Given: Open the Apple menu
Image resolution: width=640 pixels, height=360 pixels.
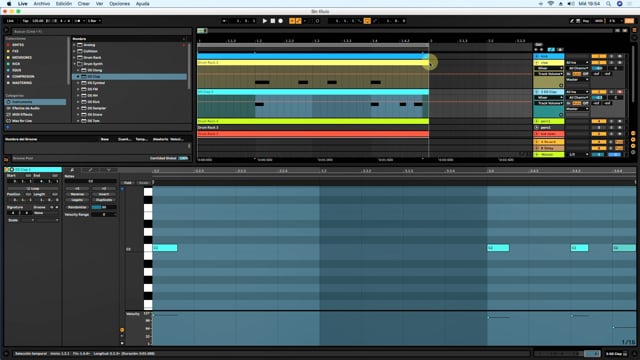Looking at the screenshot, I should pos(9,4).
